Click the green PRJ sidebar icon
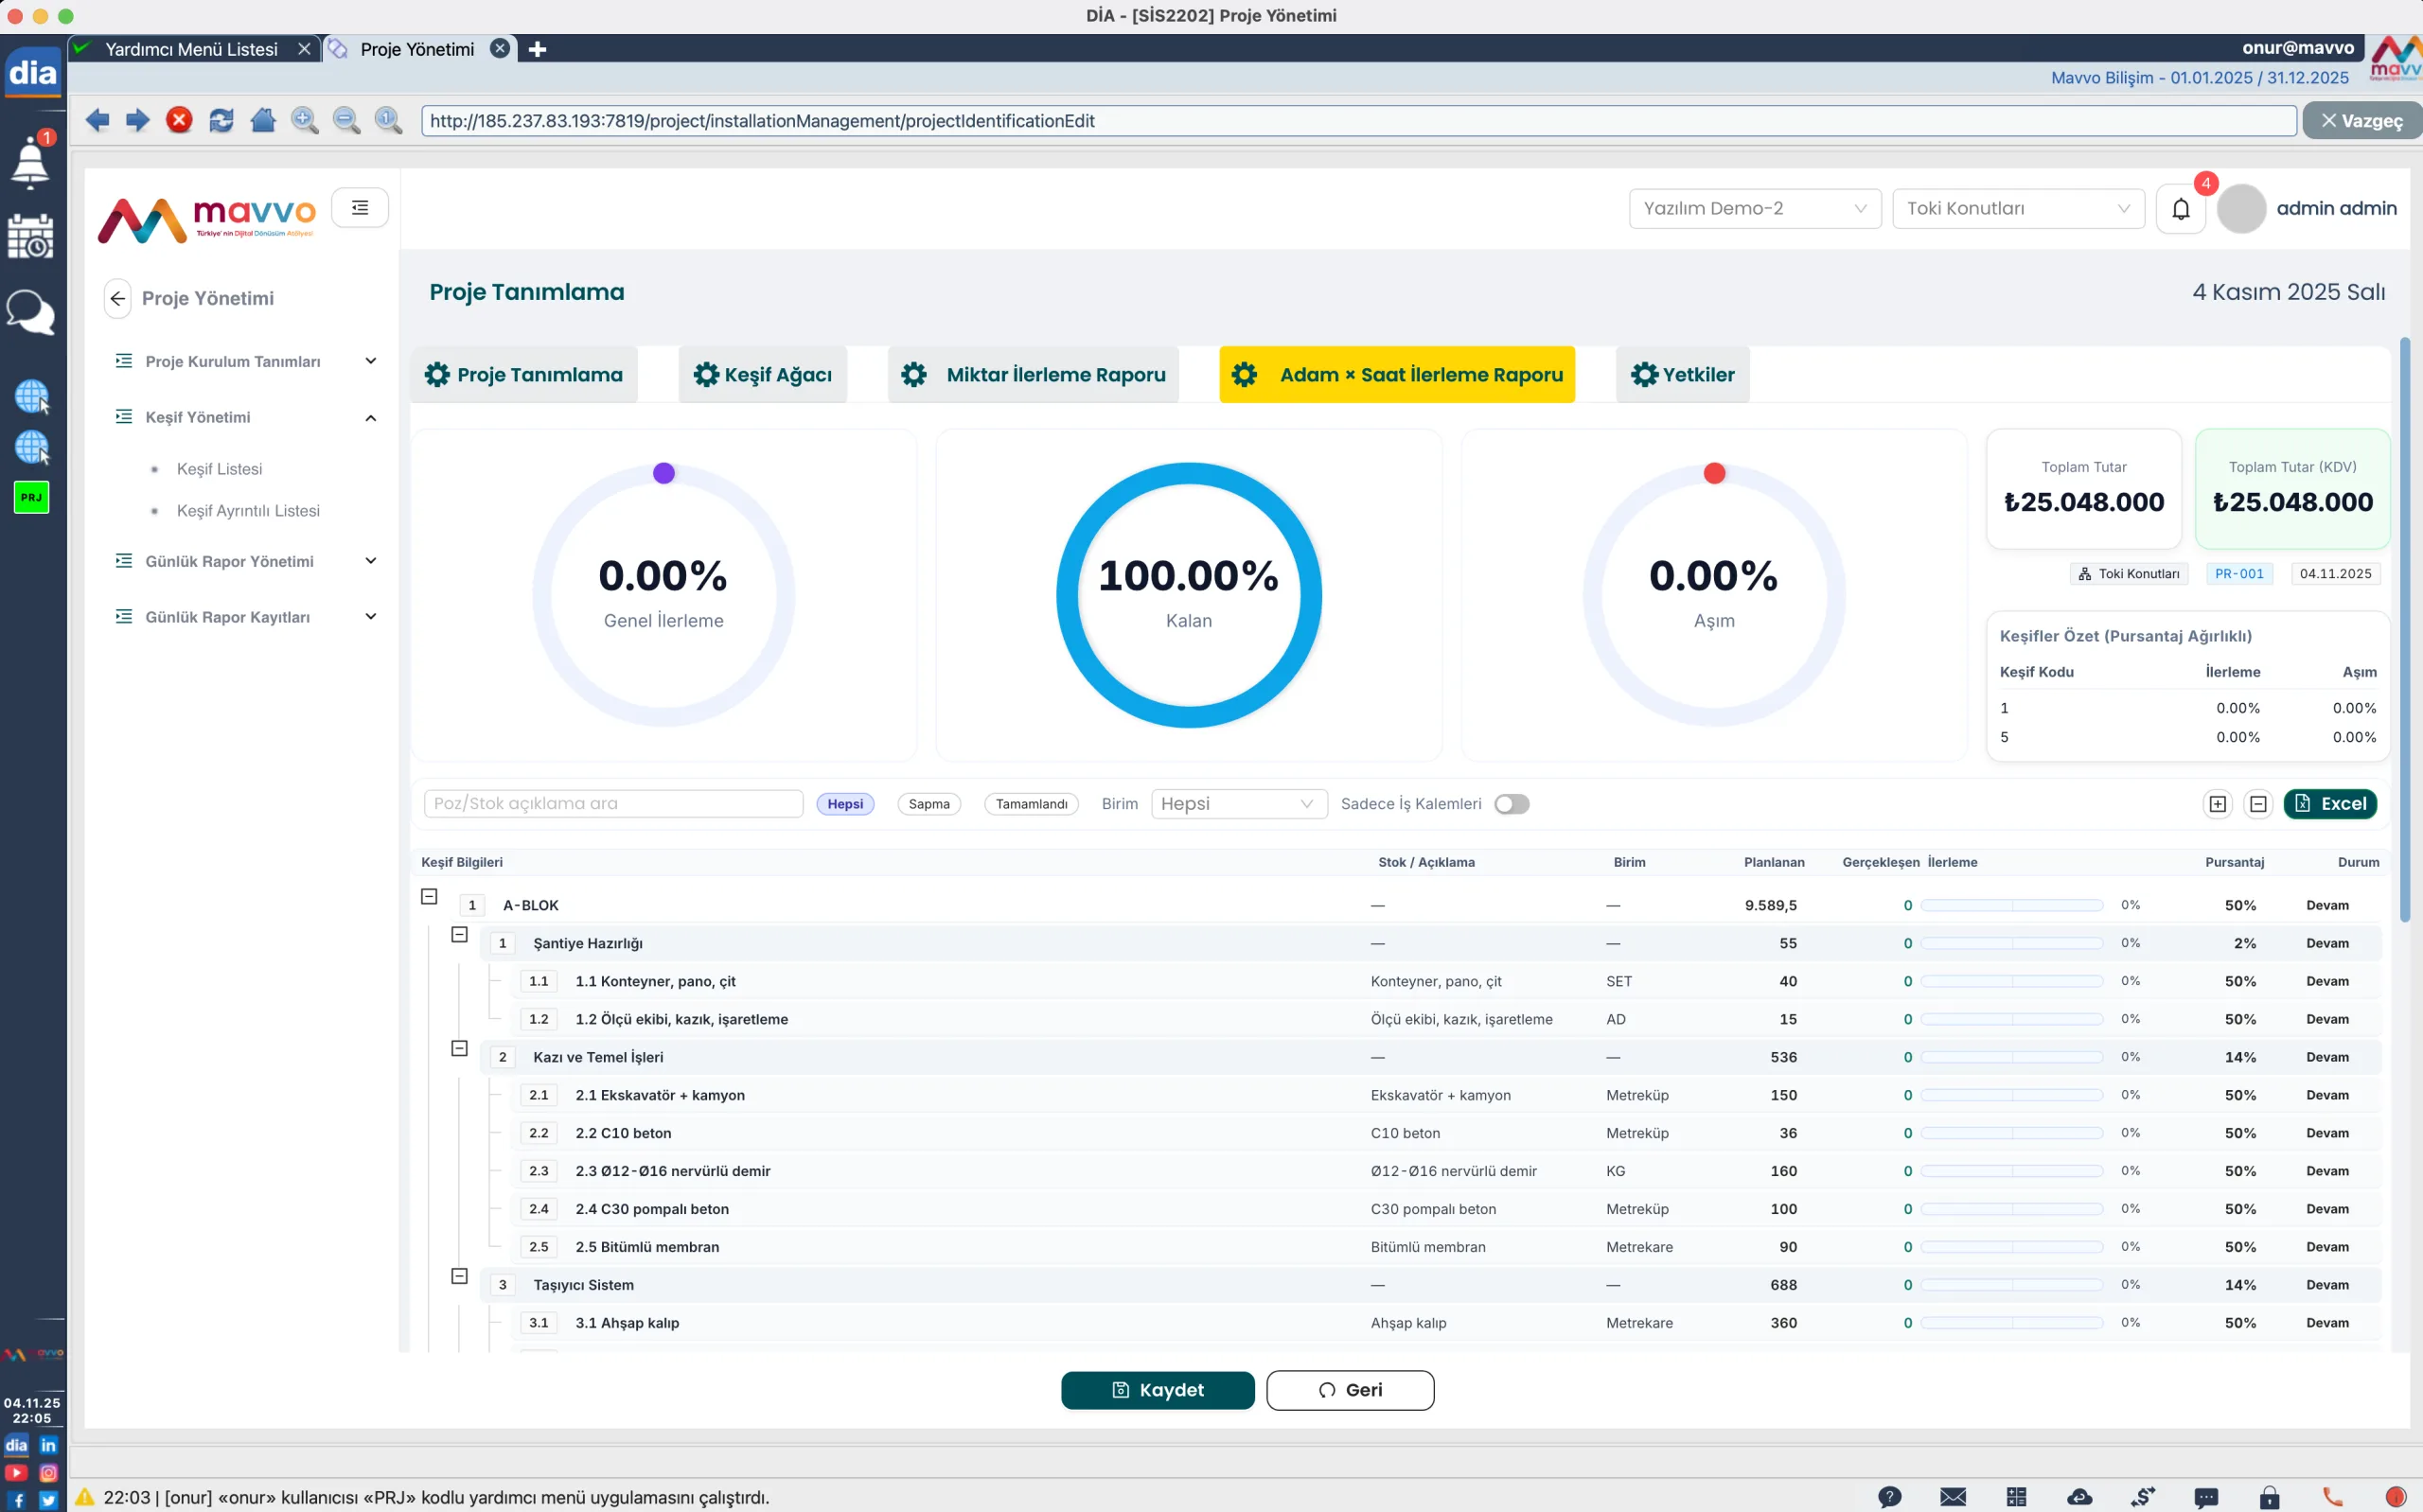2423x1512 pixels. (31, 497)
